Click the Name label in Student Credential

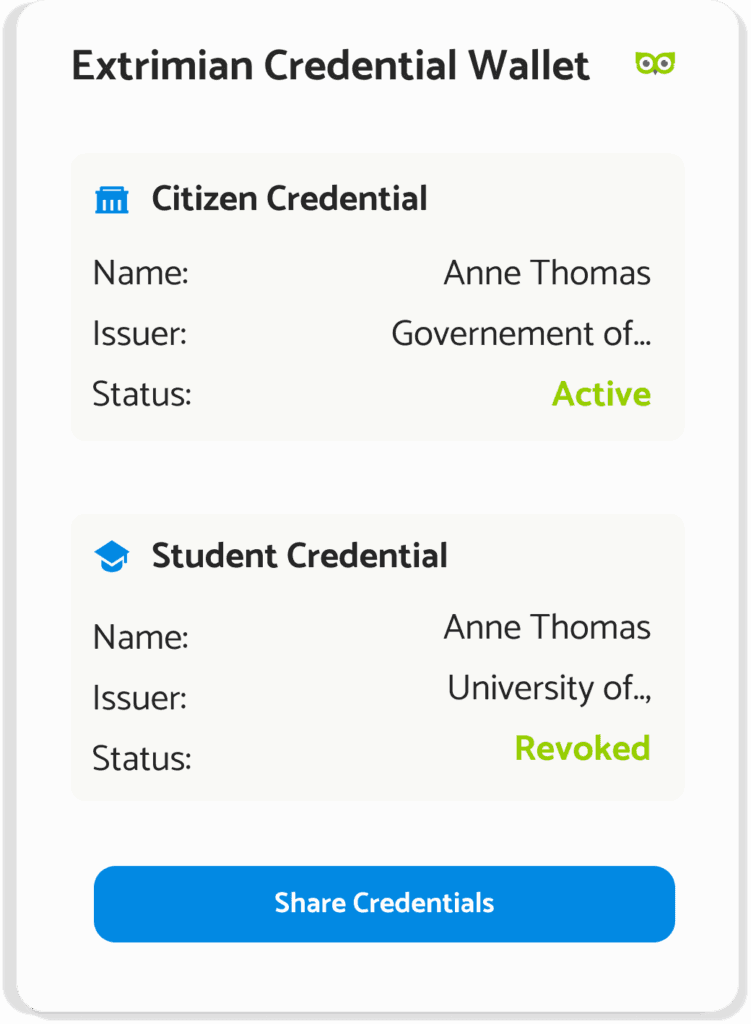(140, 638)
